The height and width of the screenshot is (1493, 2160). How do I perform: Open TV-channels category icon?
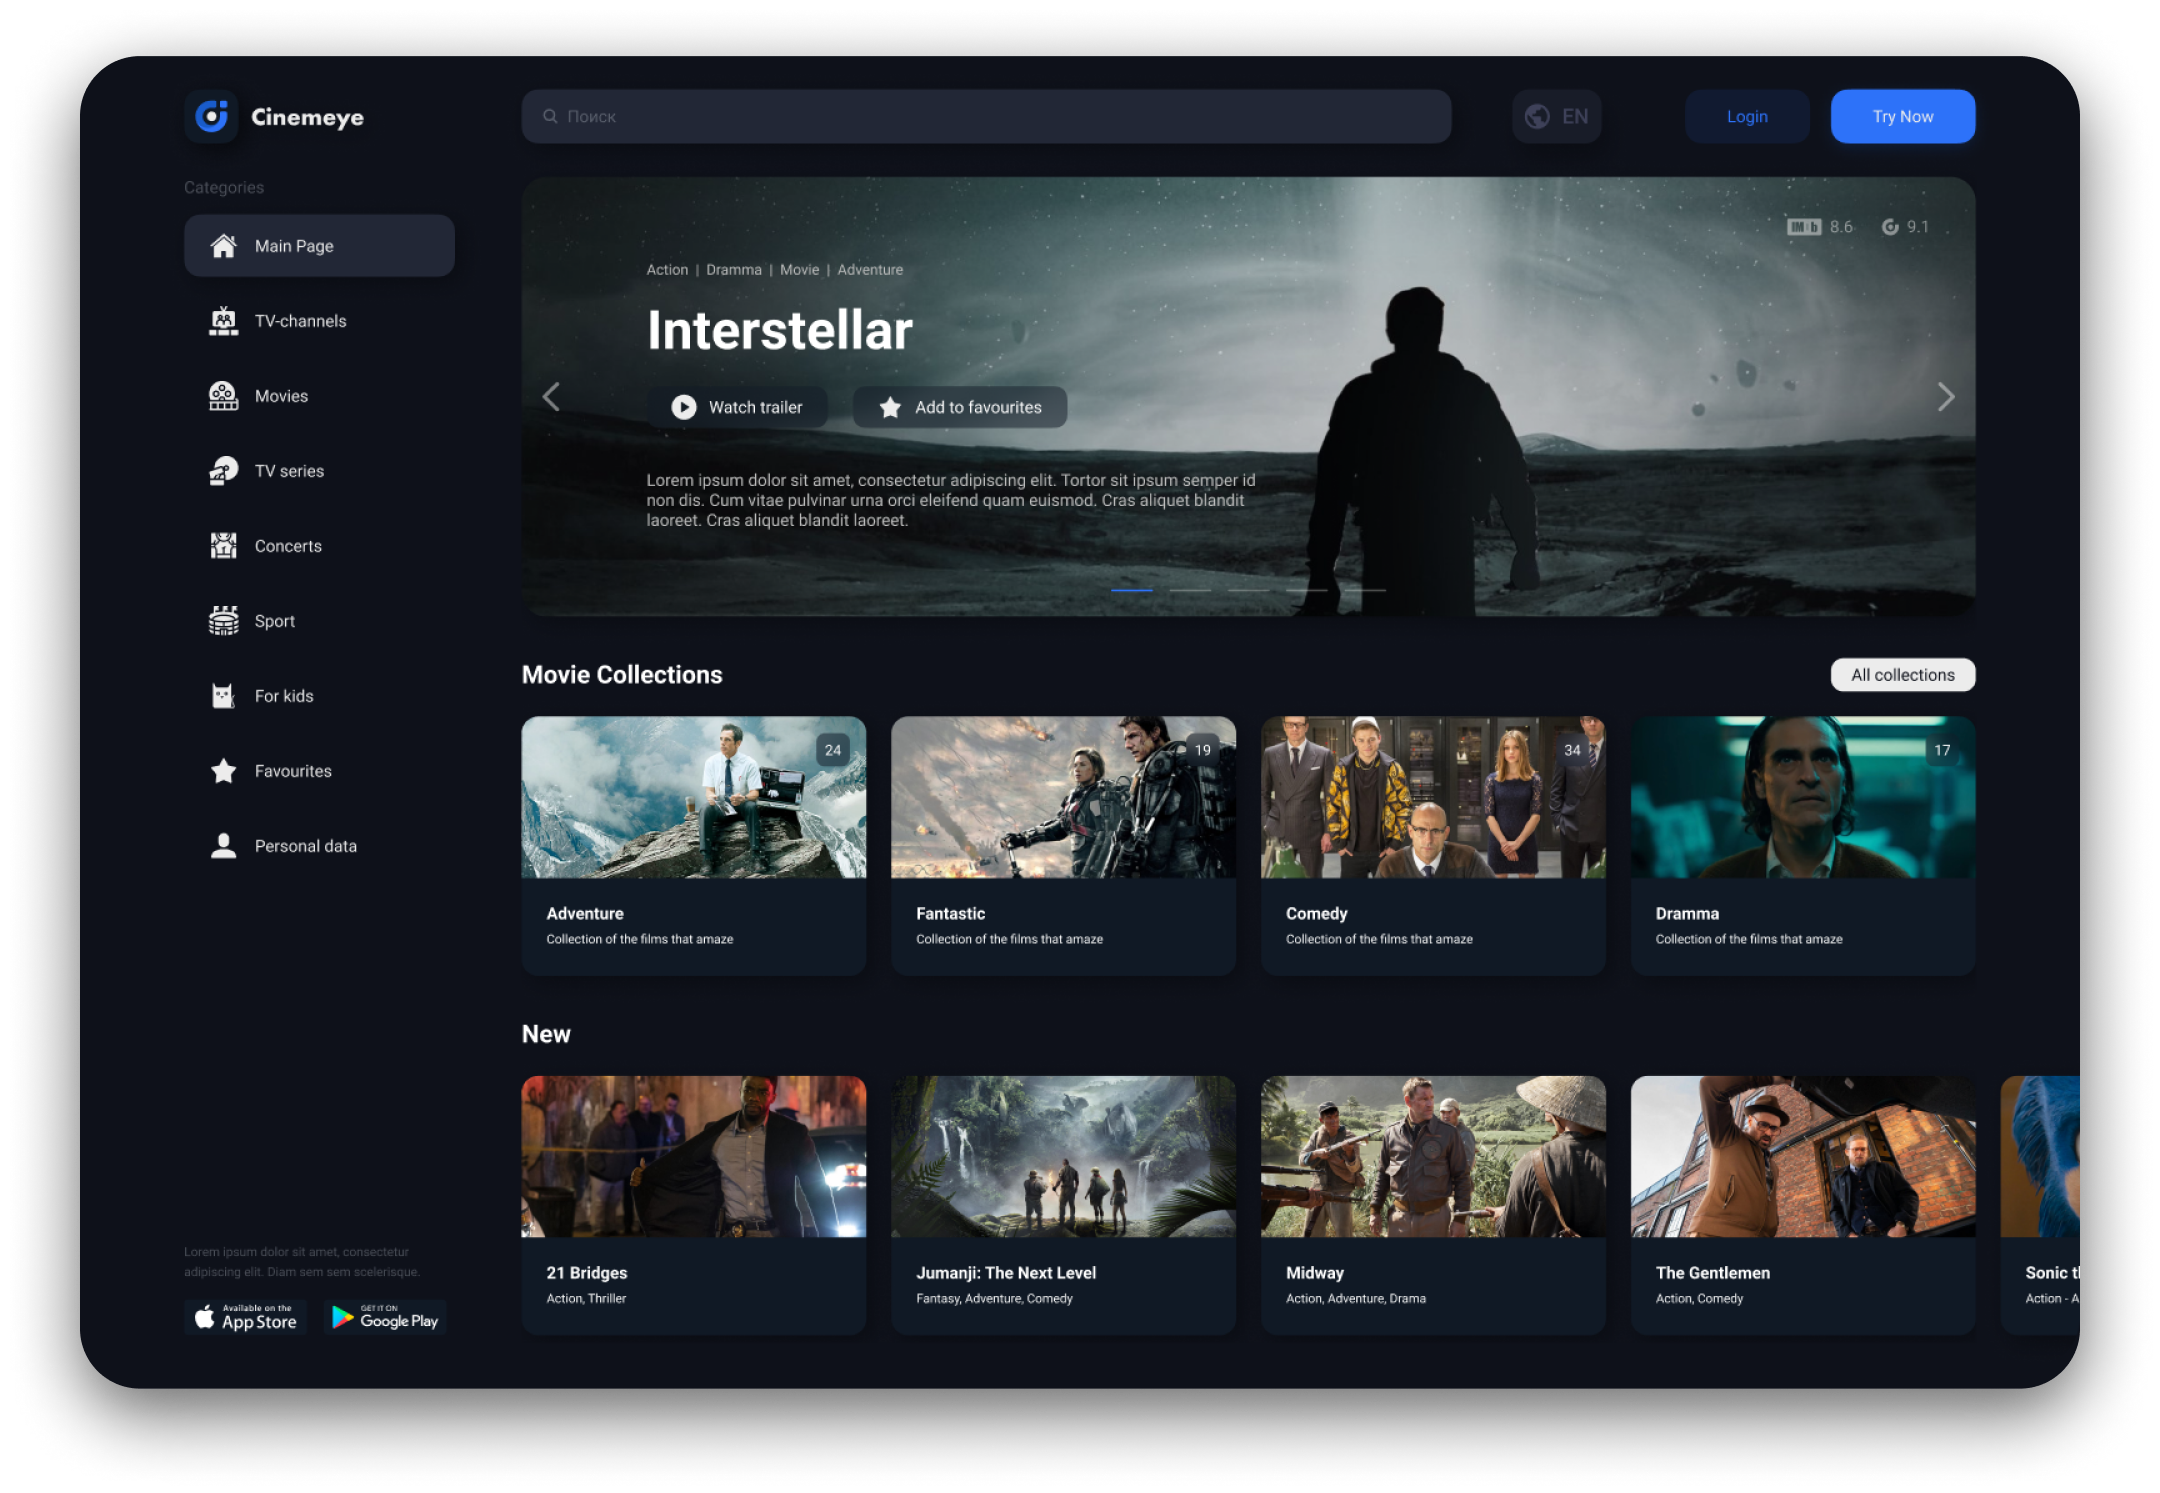[223, 321]
